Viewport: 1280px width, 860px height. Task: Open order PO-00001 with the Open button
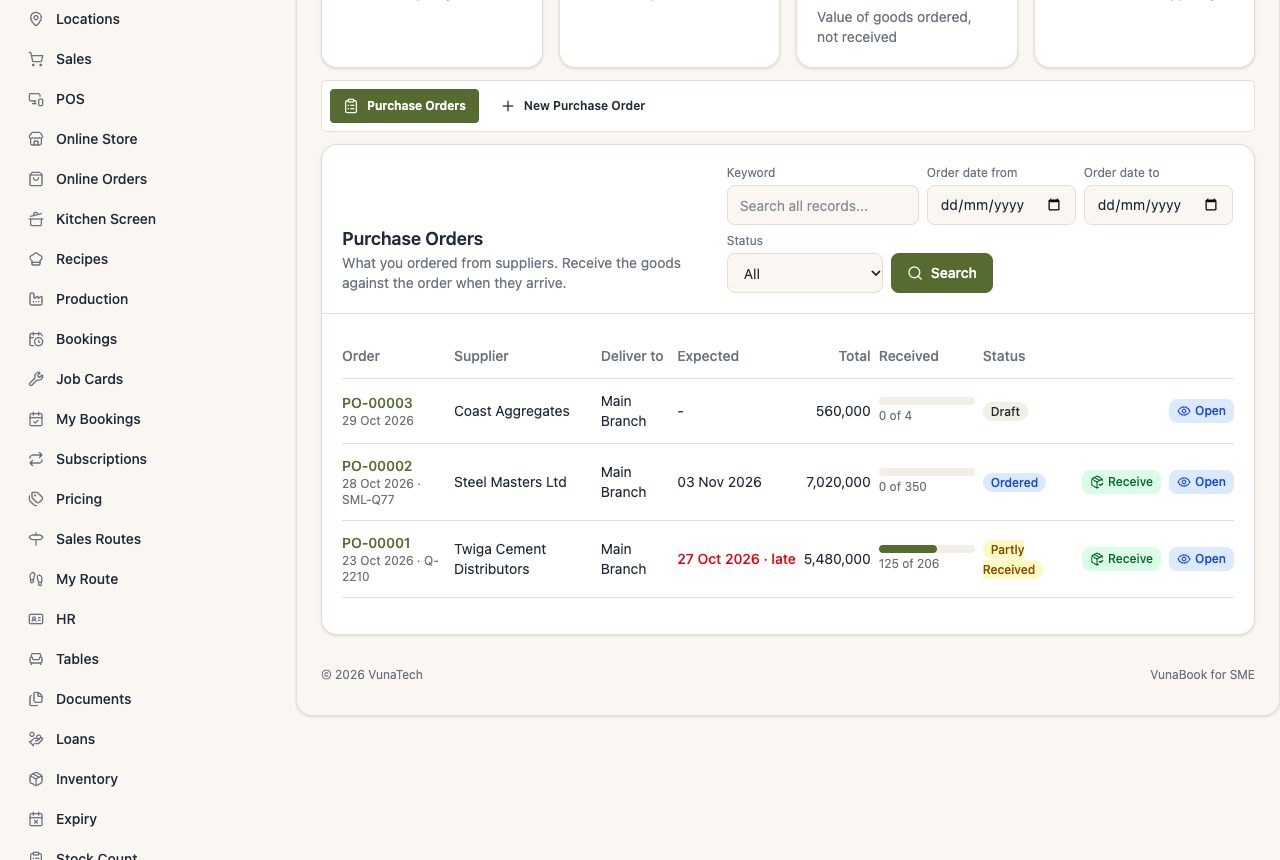tap(1201, 559)
